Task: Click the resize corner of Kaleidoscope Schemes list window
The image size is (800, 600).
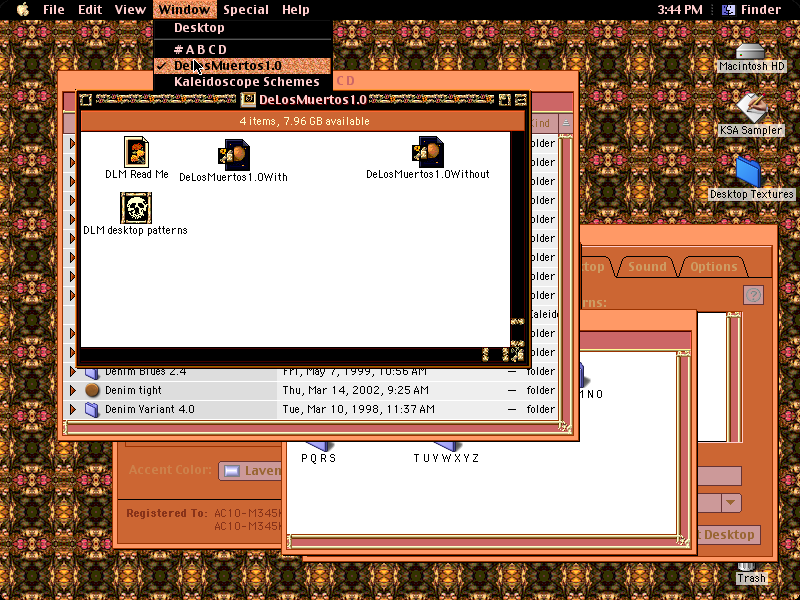Action: (683, 541)
